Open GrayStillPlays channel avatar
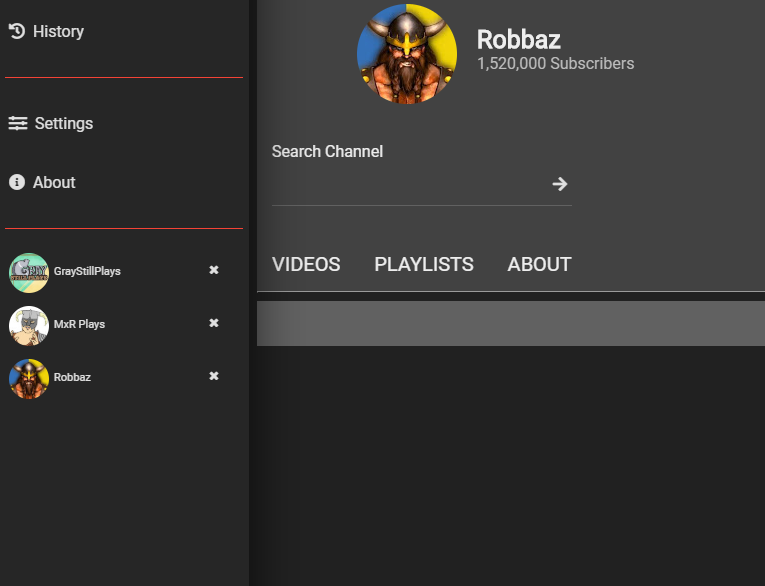The image size is (765, 586). 29,273
